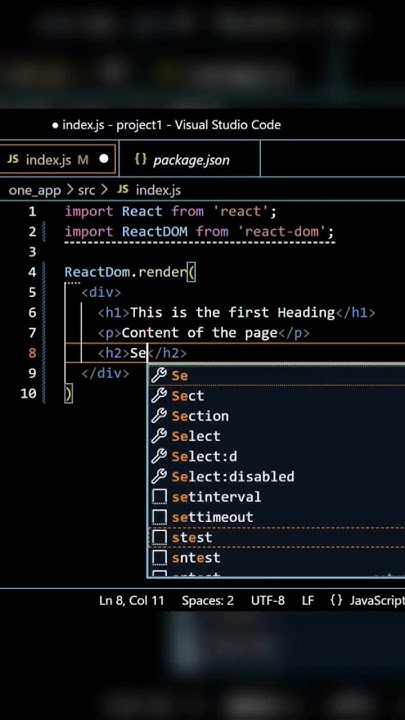Open one_app folder in breadcrumb
Screen dimensions: 405x720
tap(34, 190)
